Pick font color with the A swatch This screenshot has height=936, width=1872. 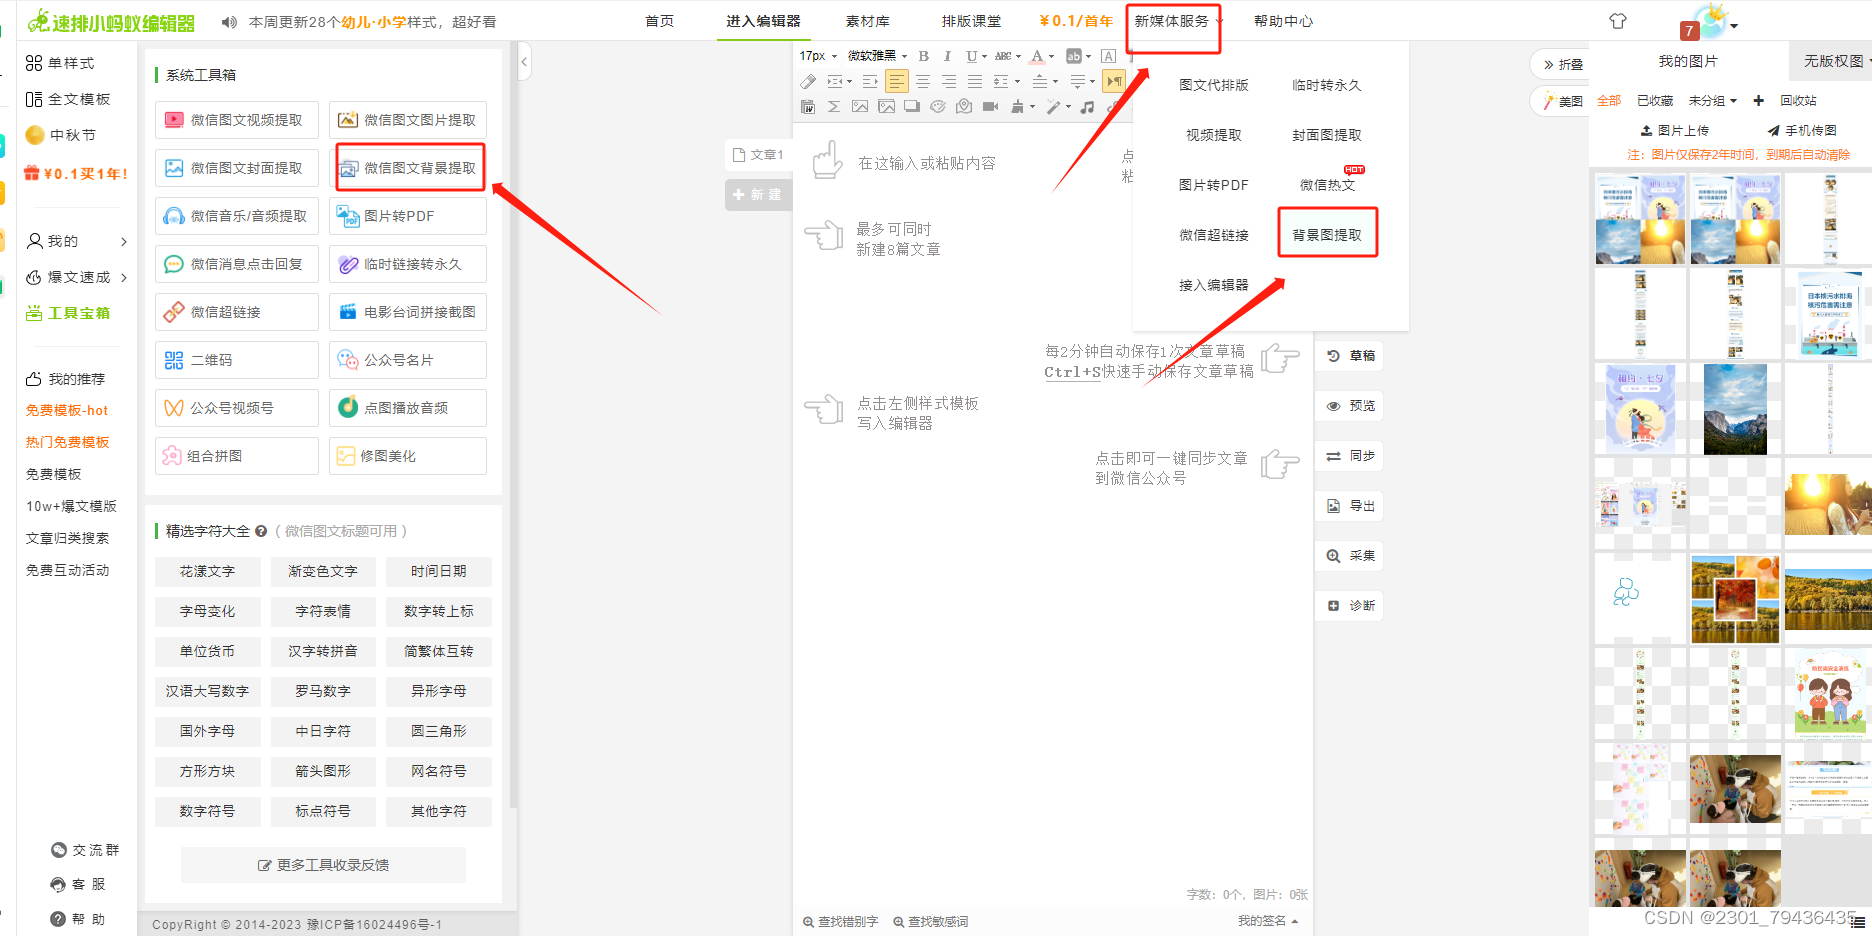pyautogui.click(x=1038, y=56)
